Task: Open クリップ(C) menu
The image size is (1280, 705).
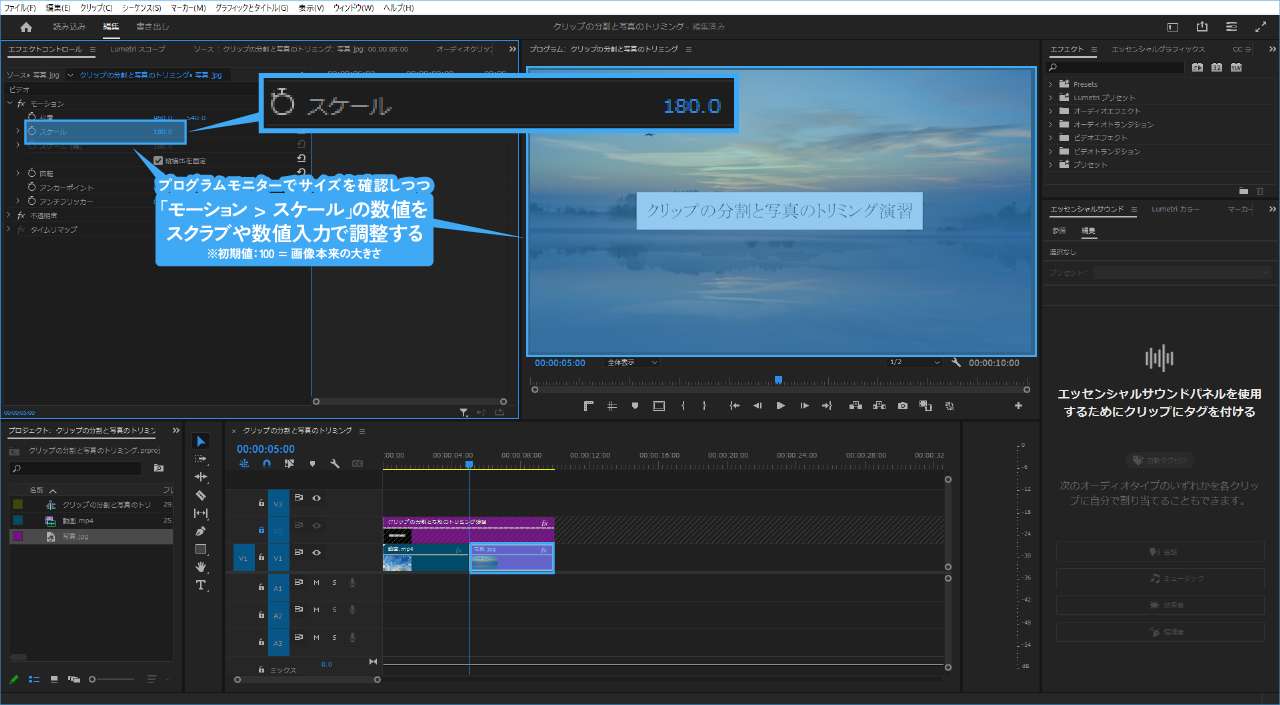Action: (95, 7)
